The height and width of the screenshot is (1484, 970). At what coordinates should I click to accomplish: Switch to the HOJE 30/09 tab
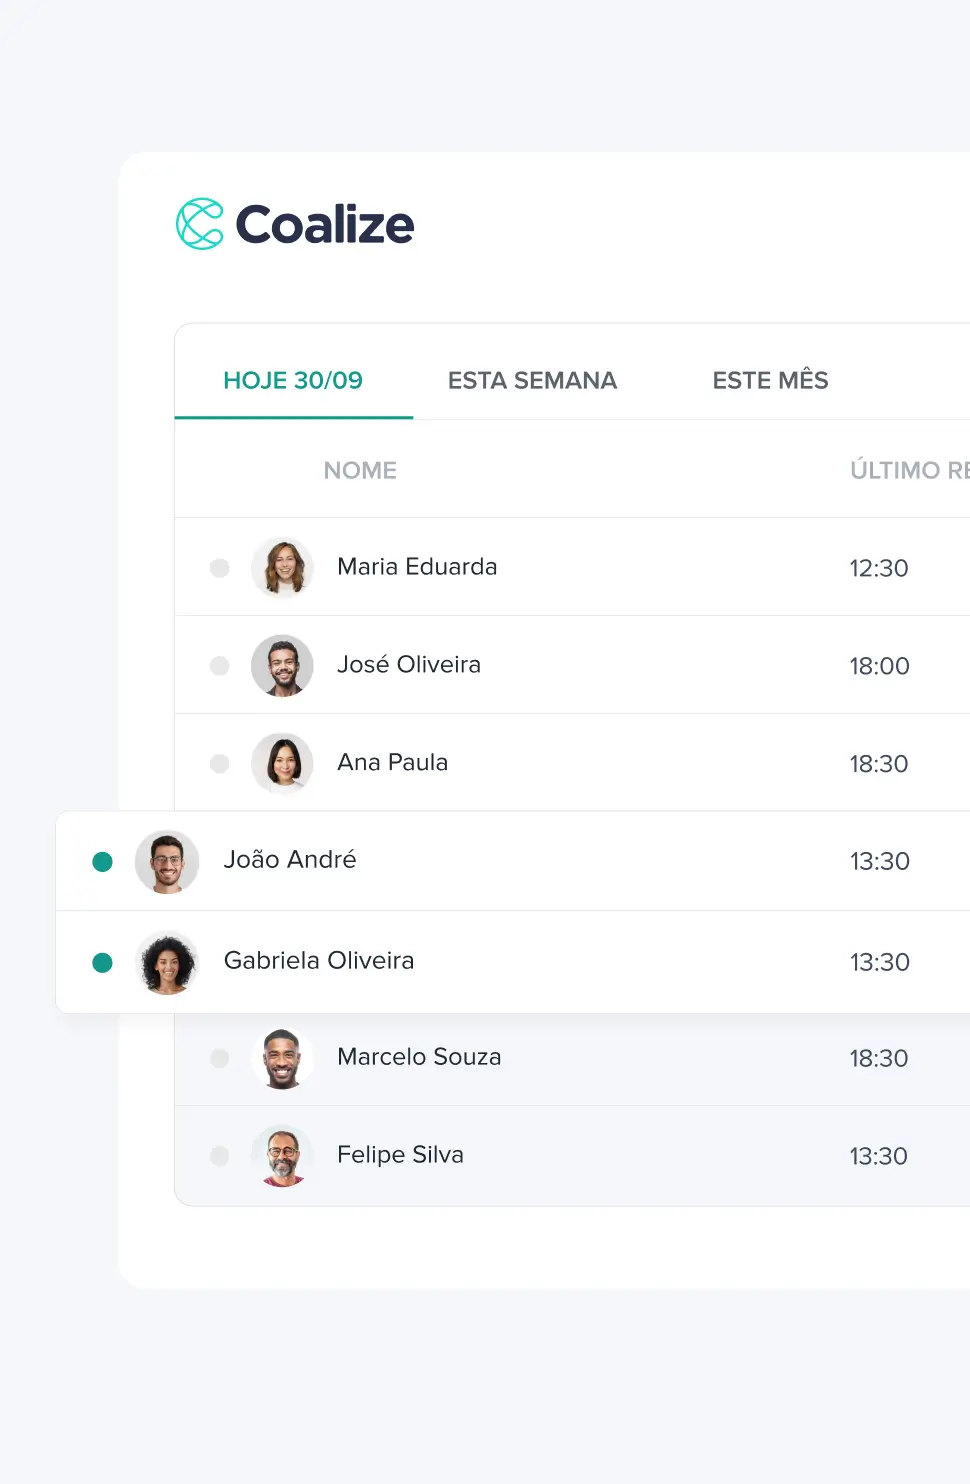pos(293,380)
